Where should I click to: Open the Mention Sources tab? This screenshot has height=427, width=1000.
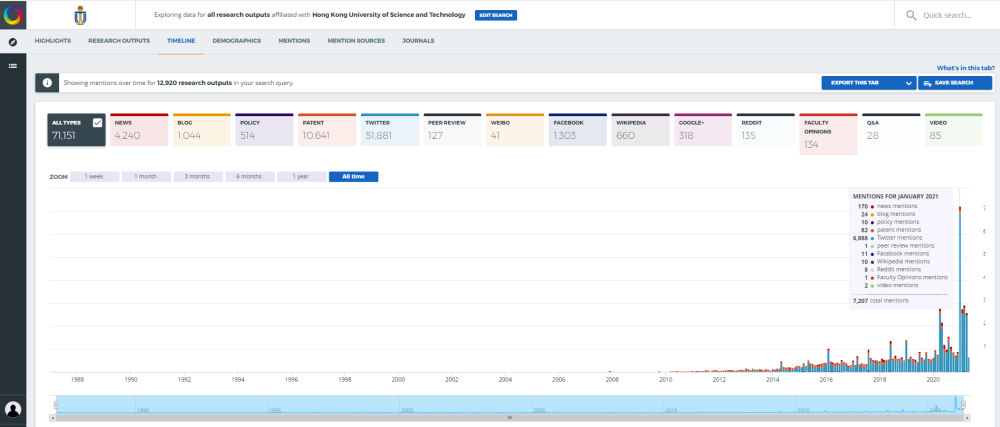point(356,41)
